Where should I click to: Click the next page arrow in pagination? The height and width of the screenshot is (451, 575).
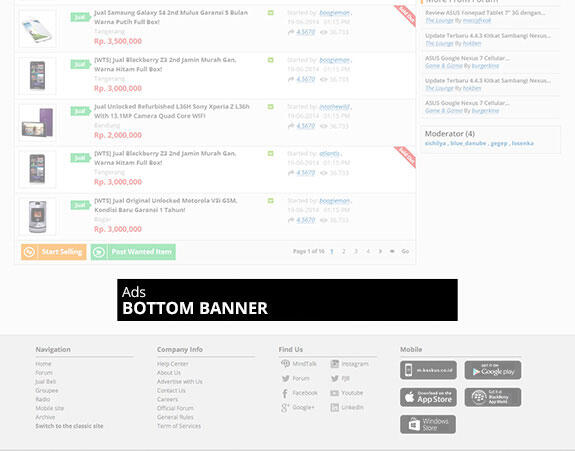pyautogui.click(x=380, y=251)
